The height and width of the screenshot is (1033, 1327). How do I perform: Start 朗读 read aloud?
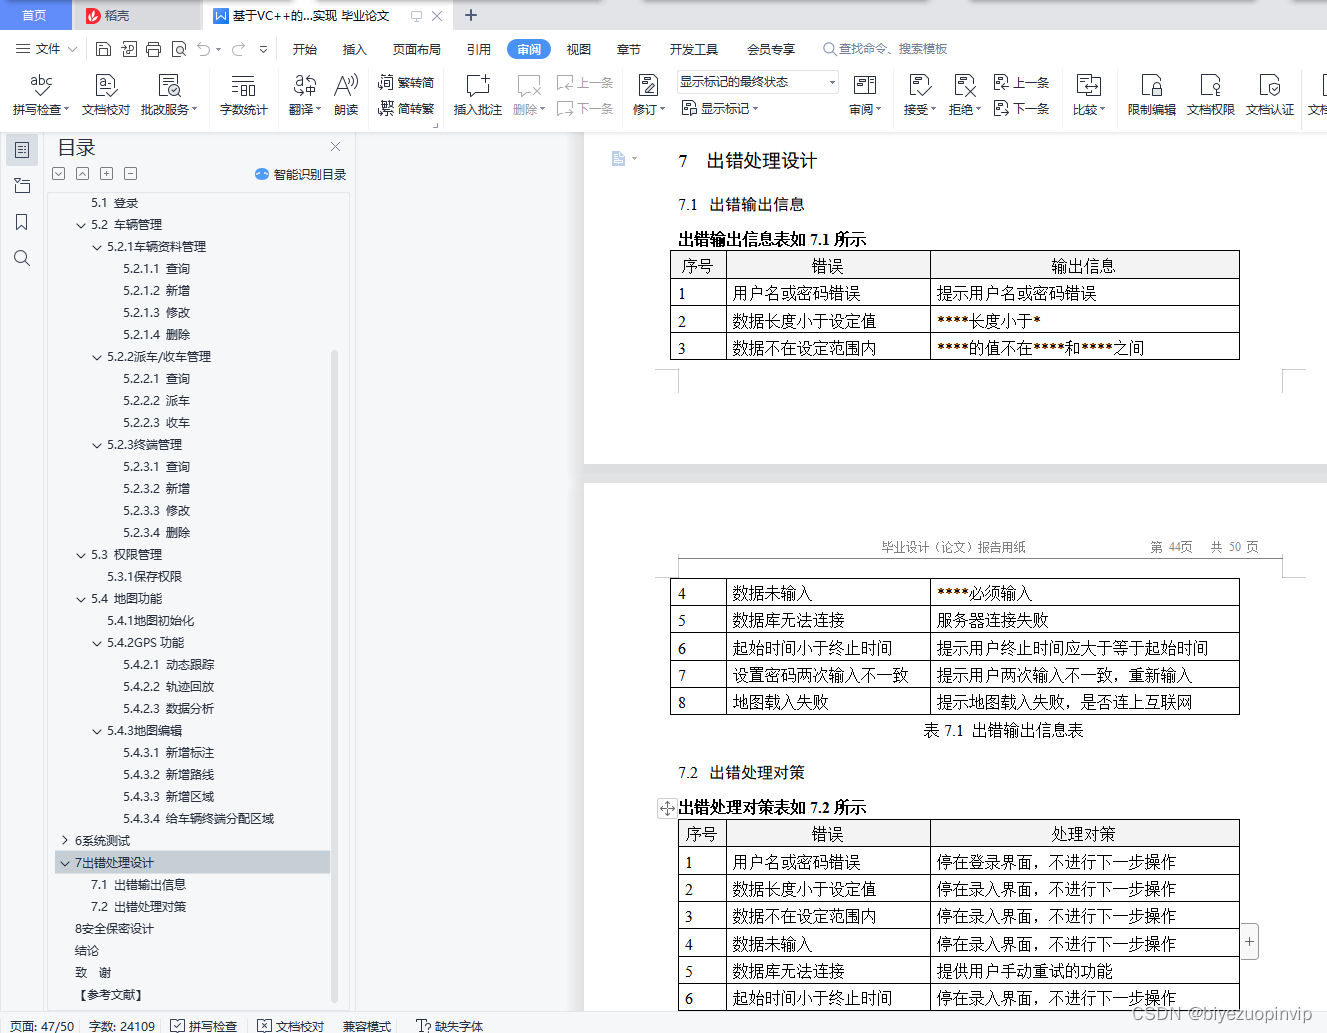point(345,95)
